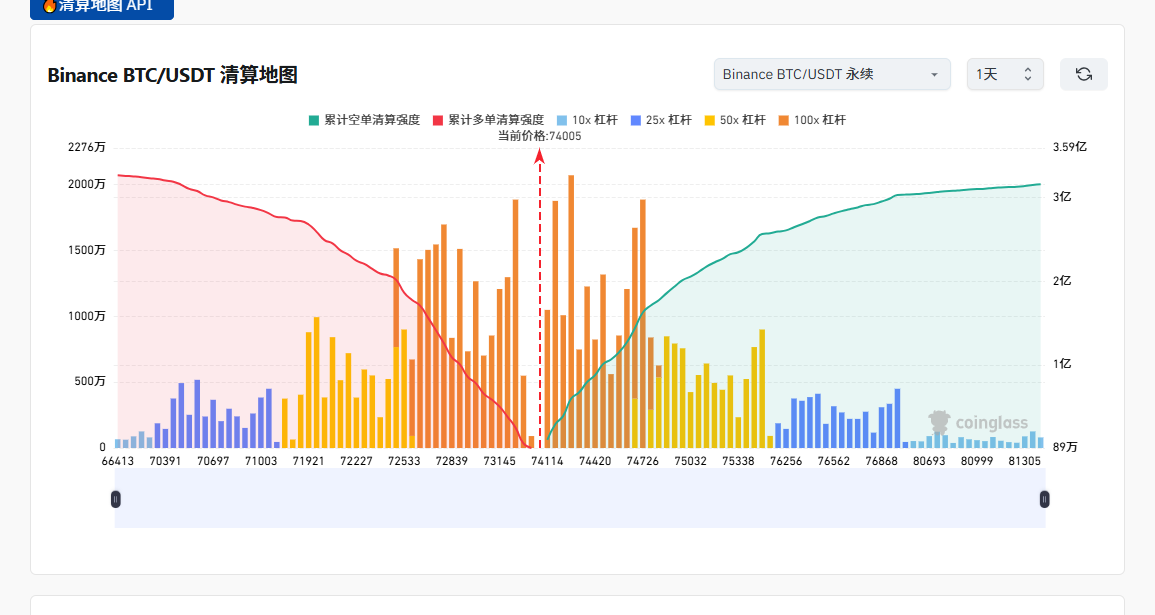
Task: Toggle the 25x 杠杆 legend series
Action: point(661,120)
